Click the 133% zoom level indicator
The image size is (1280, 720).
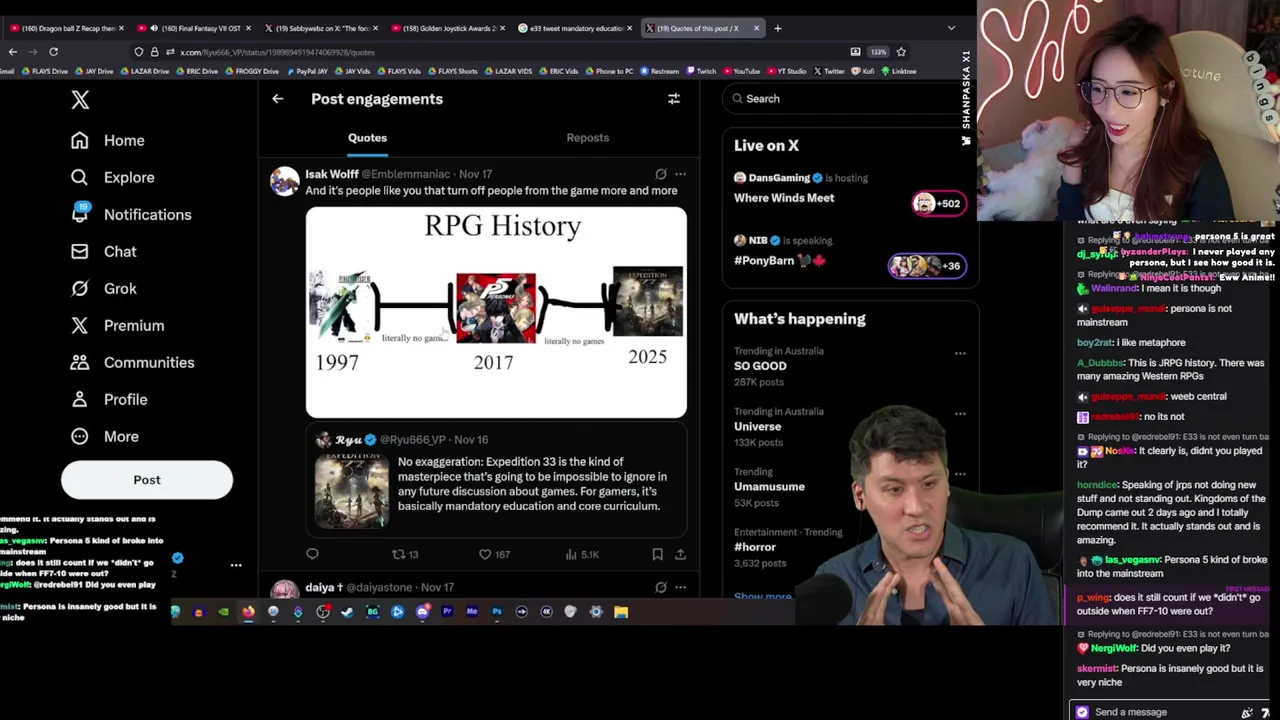pyautogui.click(x=878, y=52)
